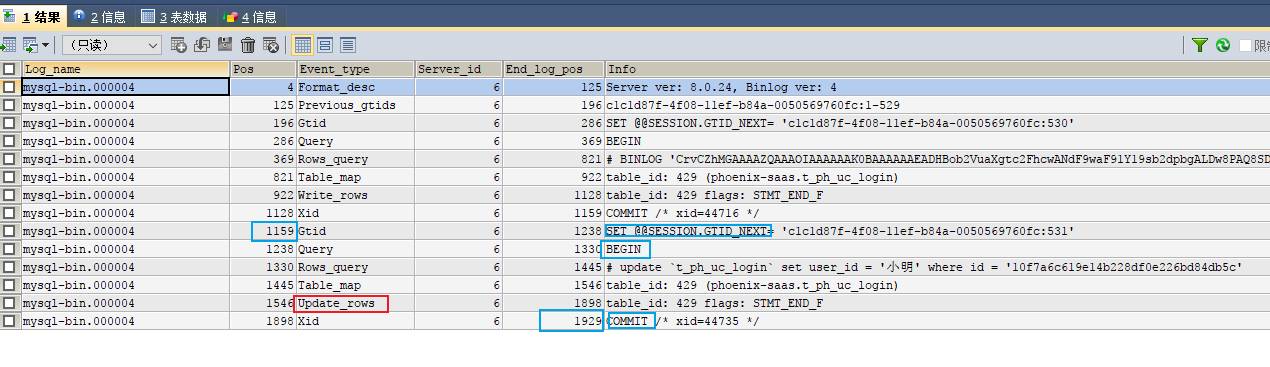The image size is (1270, 367).
Task: Click the Info cell starting with '# BINLOG'
Action: coord(937,159)
